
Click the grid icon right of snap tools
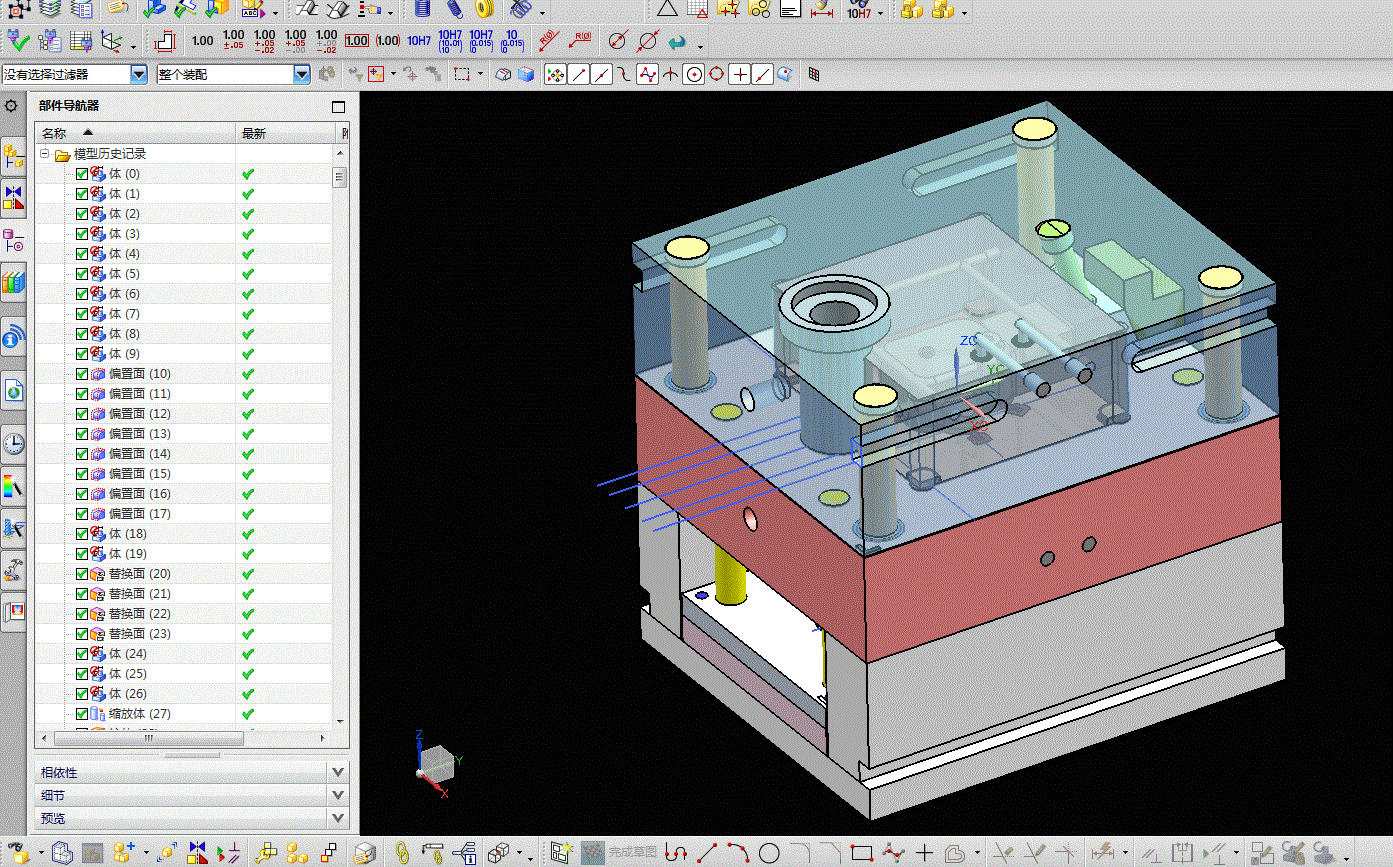pos(814,74)
